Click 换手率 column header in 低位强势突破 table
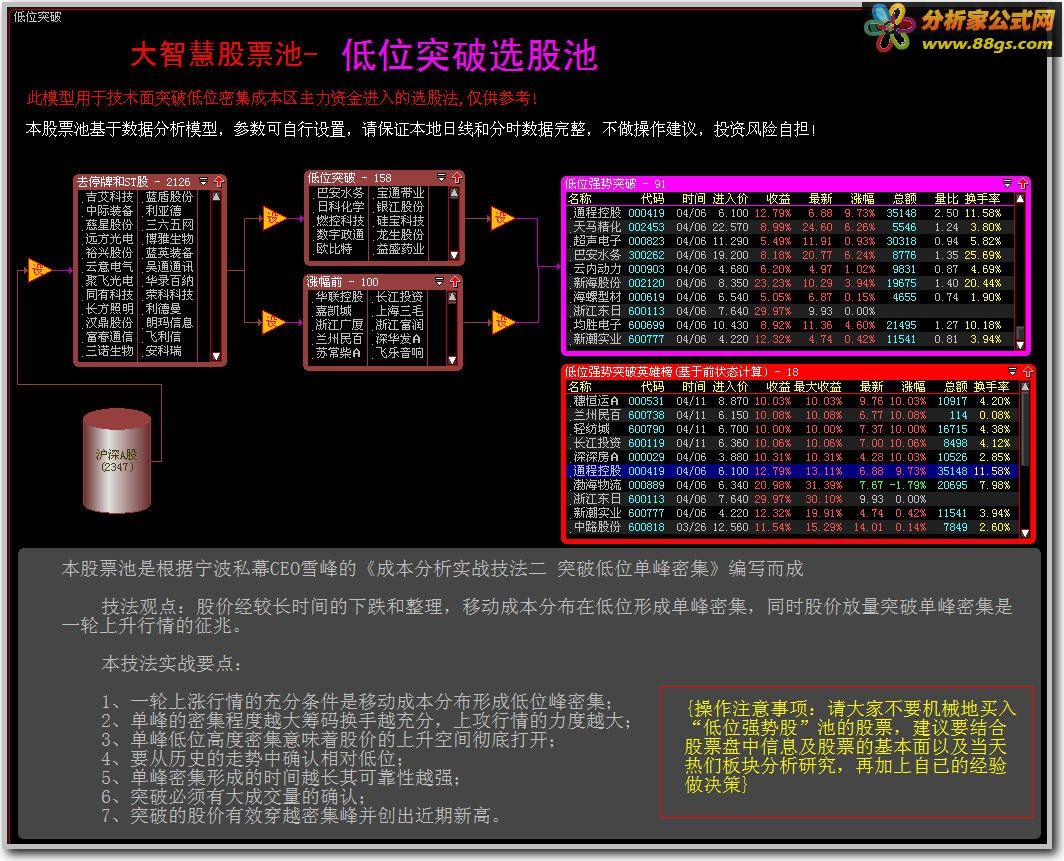This screenshot has height=861, width=1064. [983, 199]
